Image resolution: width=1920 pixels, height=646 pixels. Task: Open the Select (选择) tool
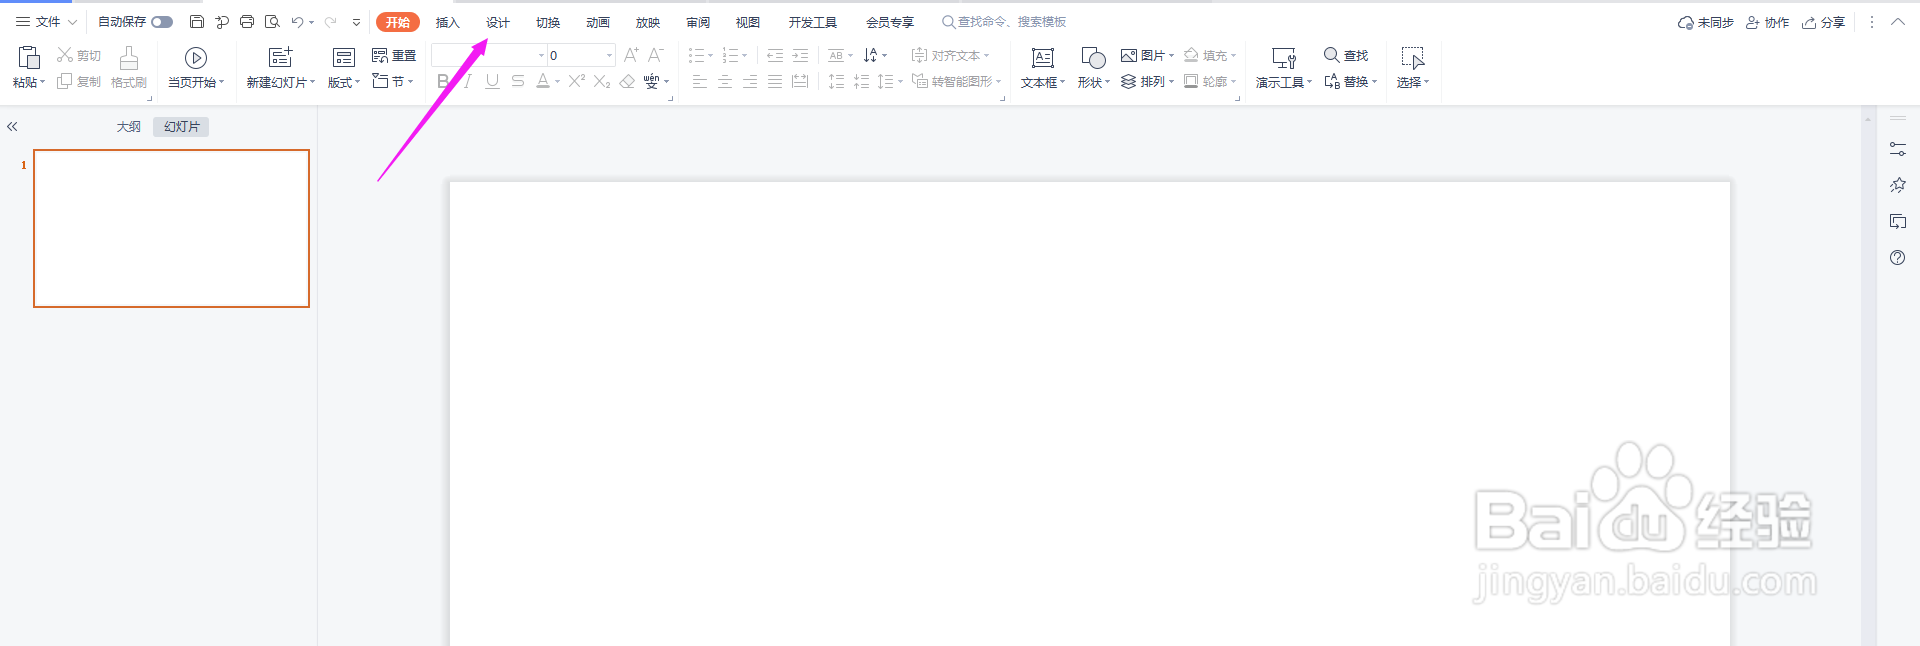tap(1413, 67)
